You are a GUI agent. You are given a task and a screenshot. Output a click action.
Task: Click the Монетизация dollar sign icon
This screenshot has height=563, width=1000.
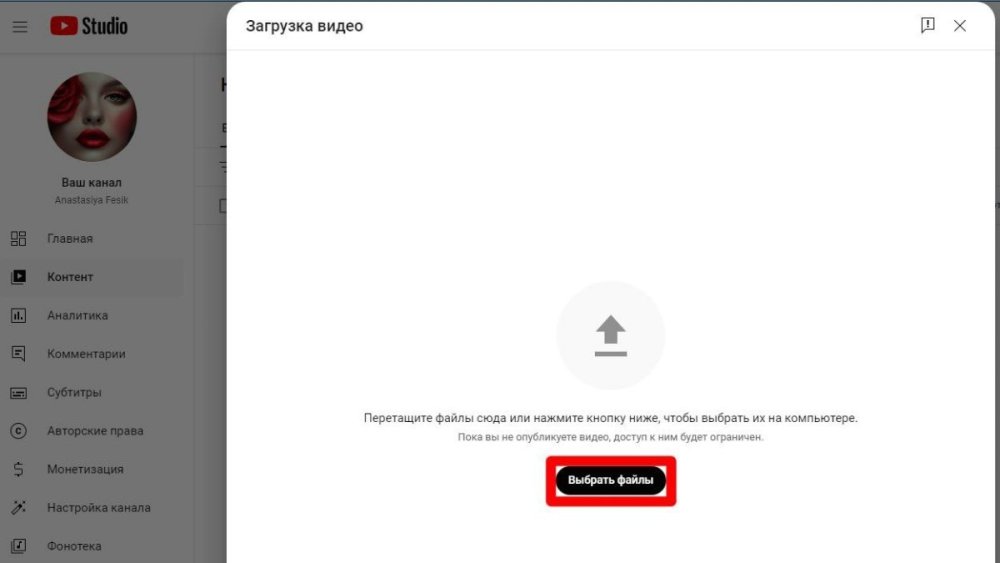[x=18, y=469]
